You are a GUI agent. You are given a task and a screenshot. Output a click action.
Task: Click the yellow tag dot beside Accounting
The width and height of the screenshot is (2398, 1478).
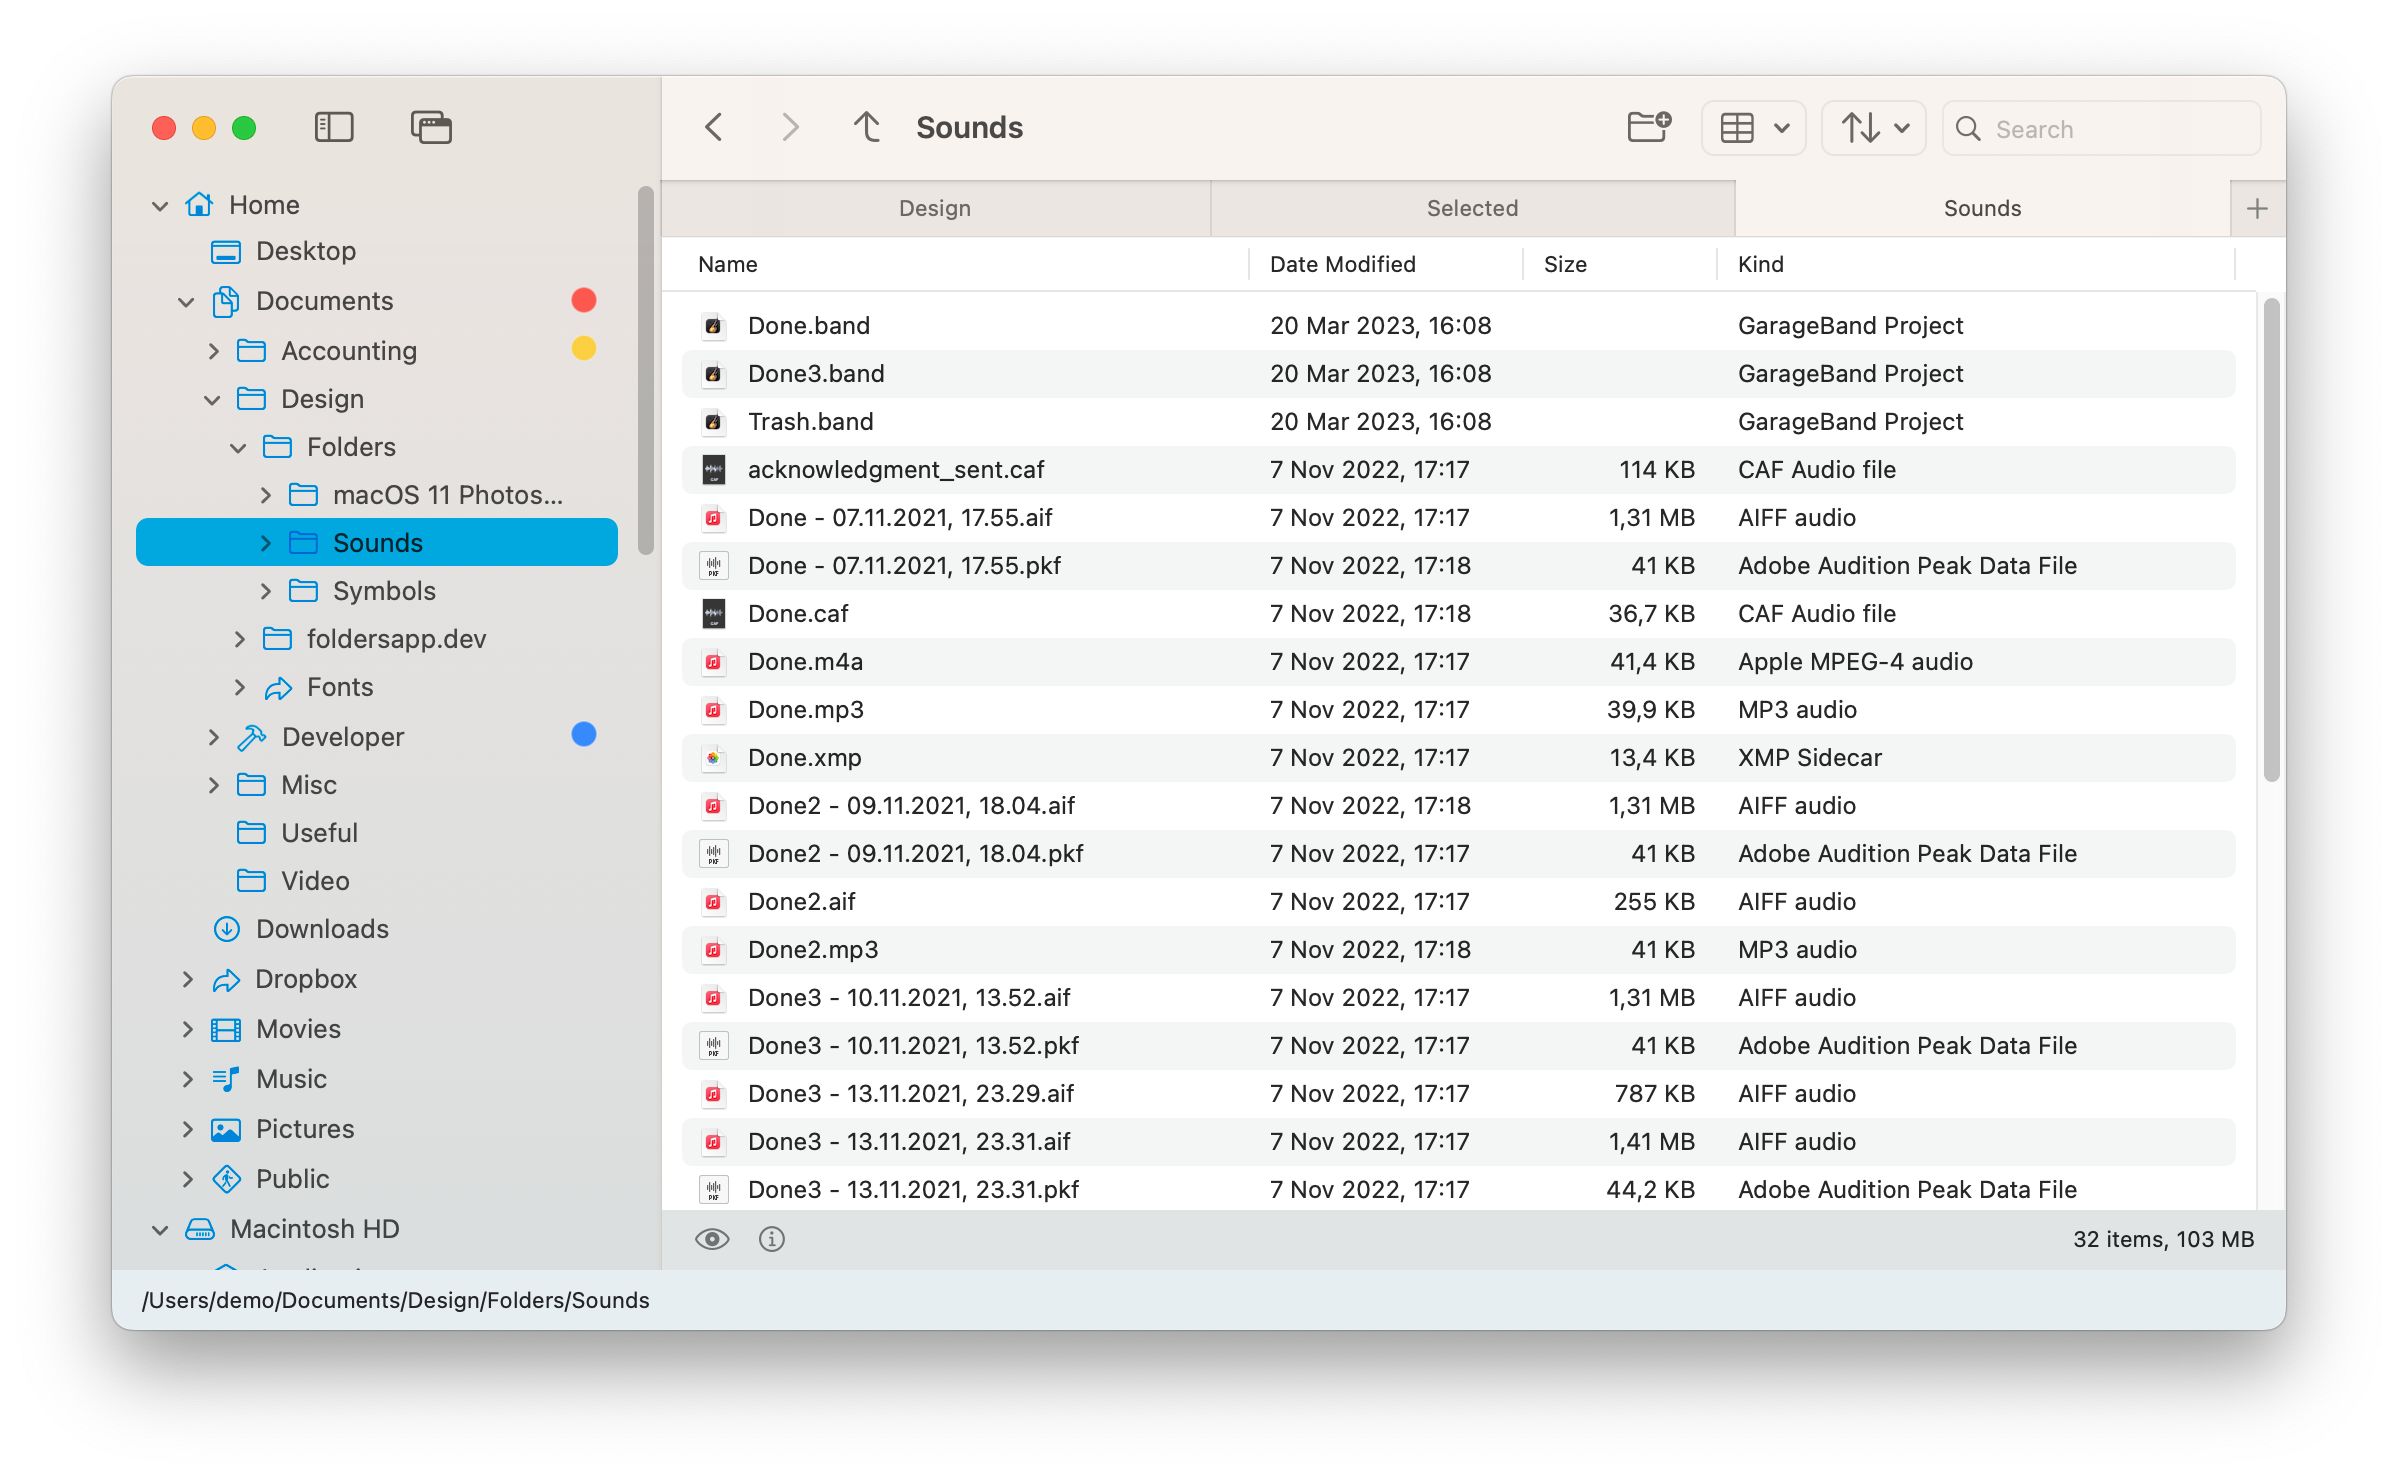coord(584,349)
